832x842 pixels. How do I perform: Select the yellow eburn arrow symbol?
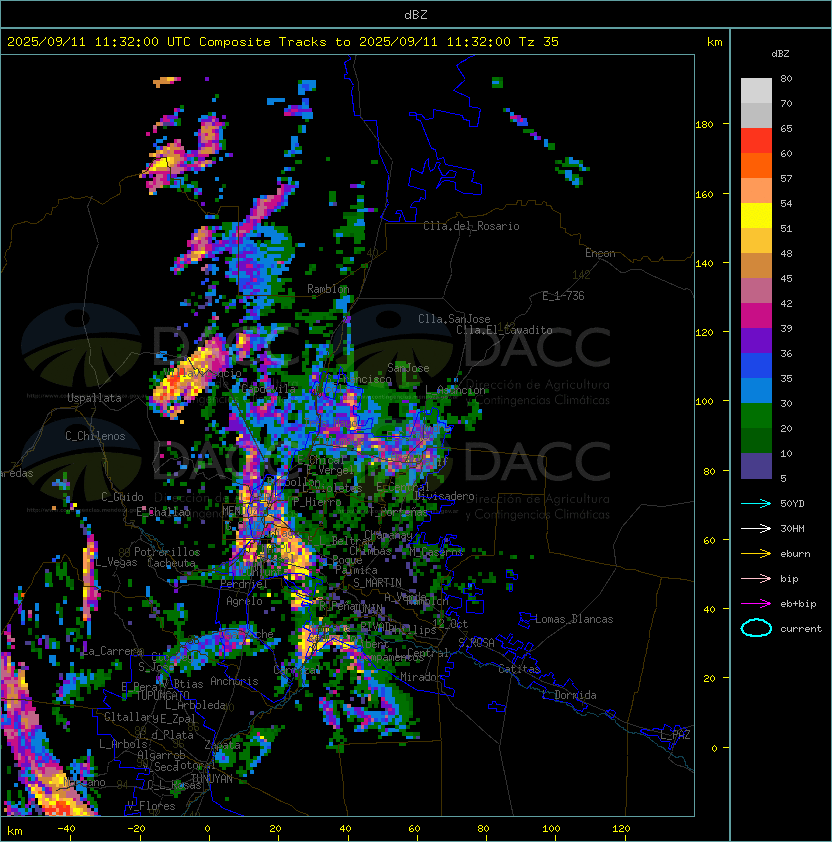pos(756,554)
